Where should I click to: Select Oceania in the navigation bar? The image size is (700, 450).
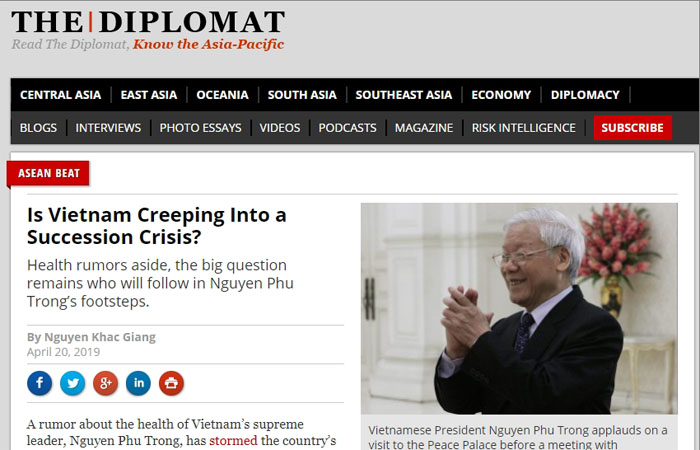coord(222,95)
